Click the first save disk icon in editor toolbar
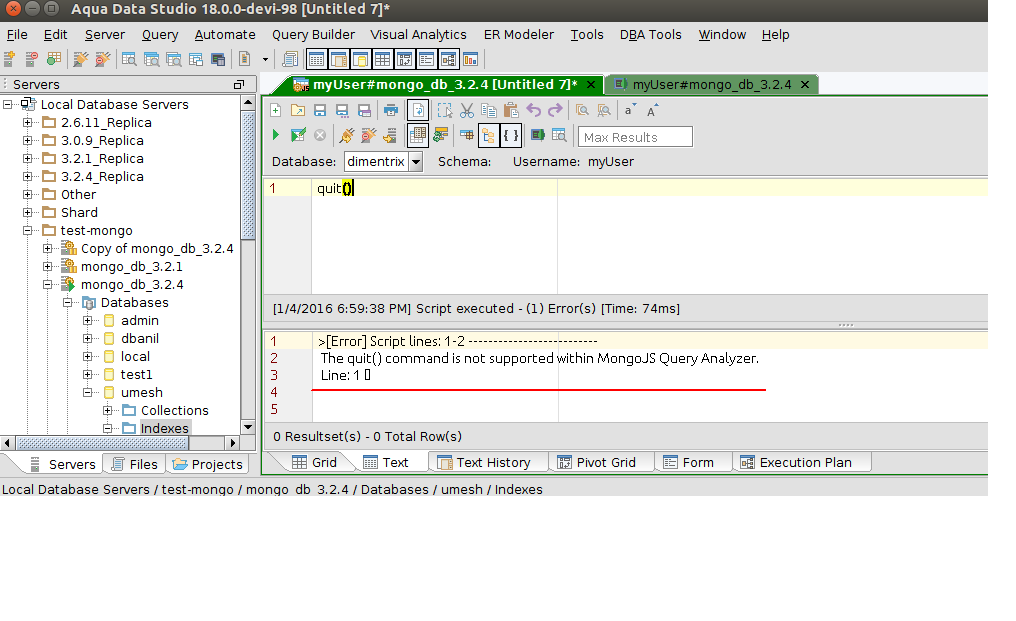 (x=319, y=110)
